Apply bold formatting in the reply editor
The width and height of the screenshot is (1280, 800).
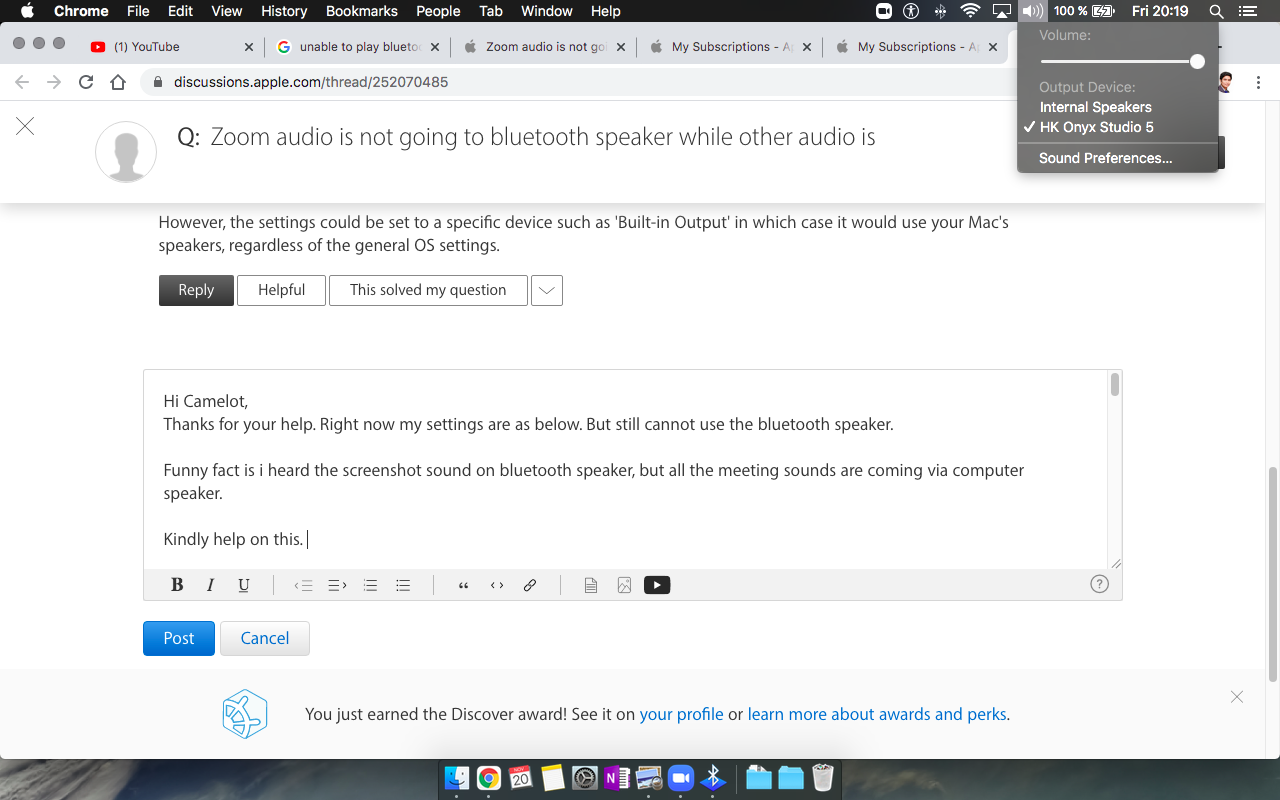pos(177,585)
